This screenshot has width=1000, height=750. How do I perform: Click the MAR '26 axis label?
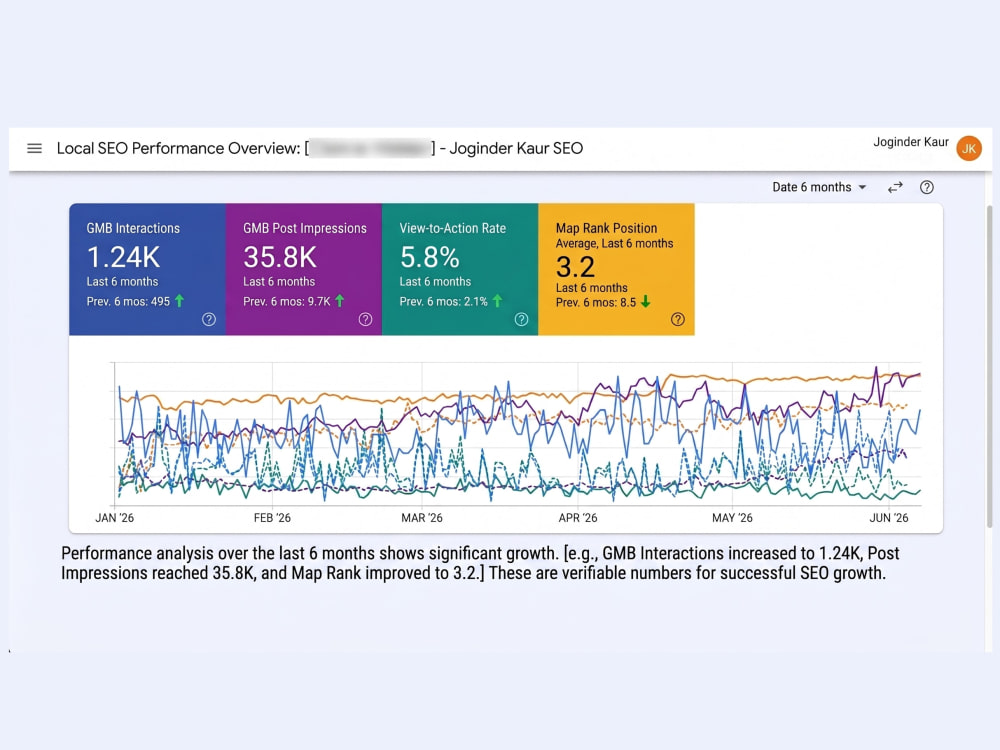(x=422, y=518)
